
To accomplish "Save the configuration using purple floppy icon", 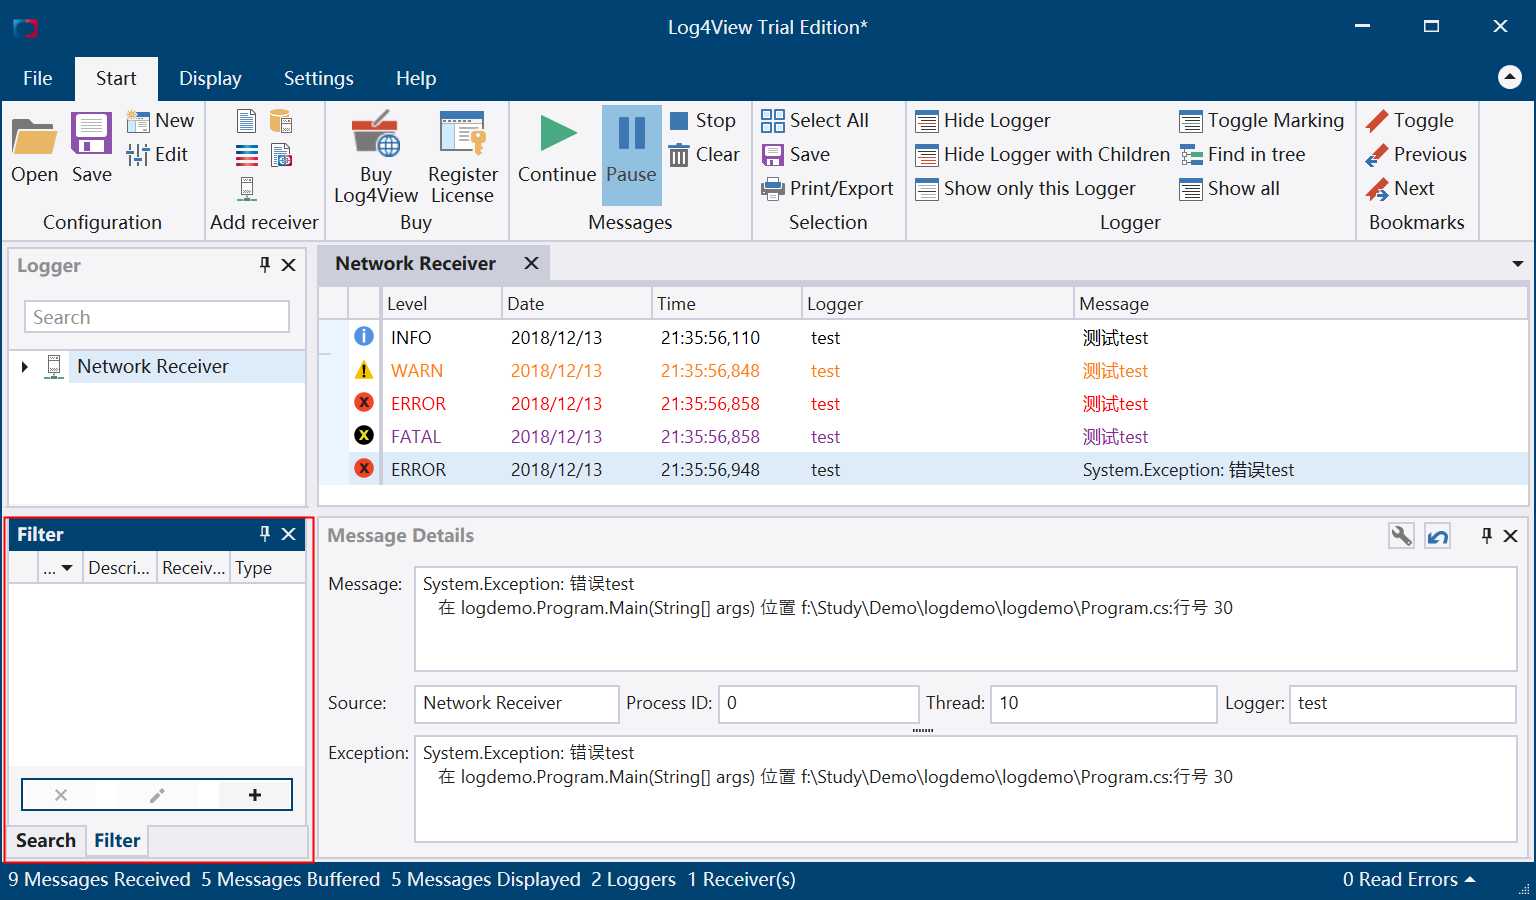I will tap(91, 148).
